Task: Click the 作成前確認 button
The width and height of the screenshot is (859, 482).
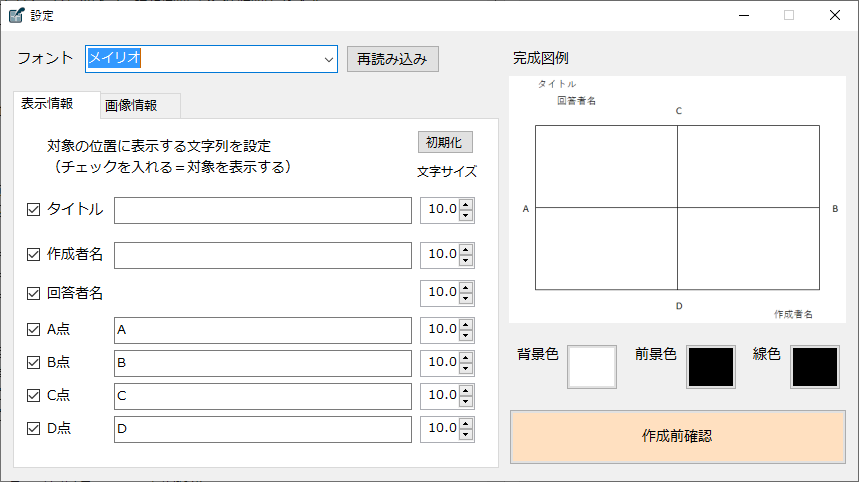Action: [677, 436]
